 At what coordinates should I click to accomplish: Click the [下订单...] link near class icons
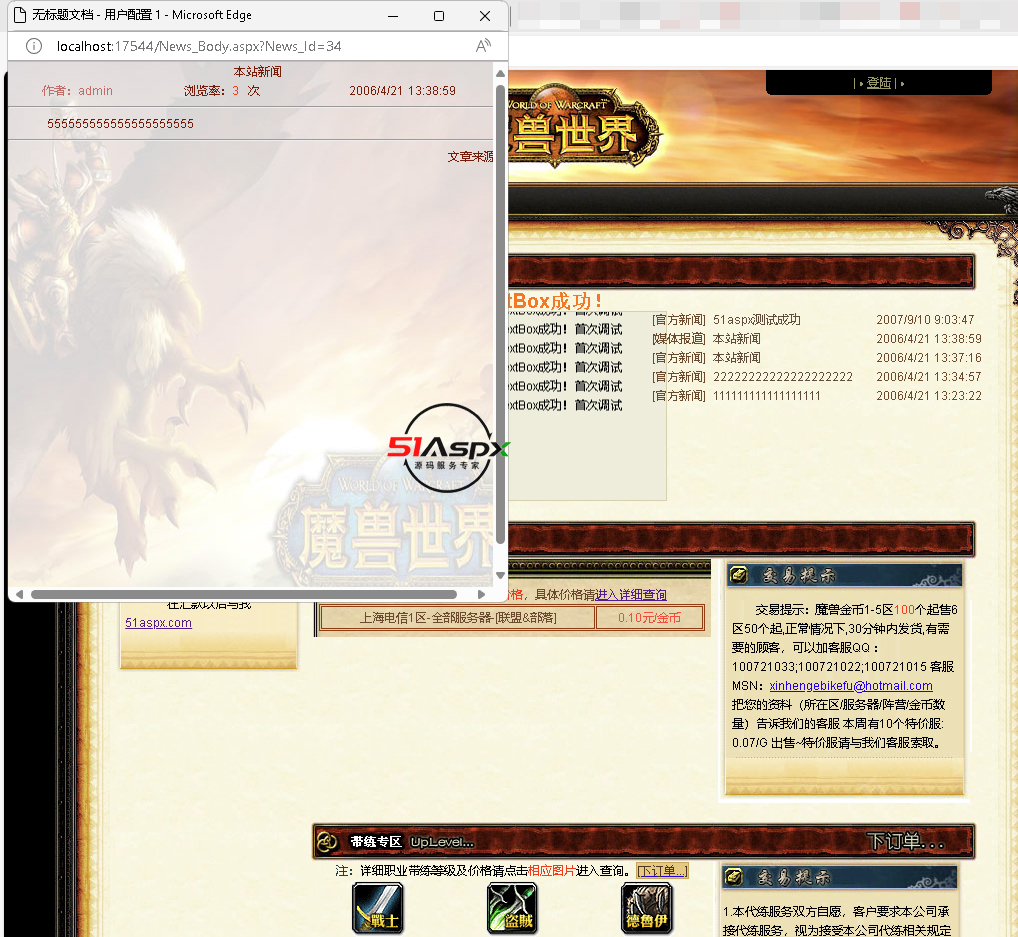pyautogui.click(x=662, y=871)
